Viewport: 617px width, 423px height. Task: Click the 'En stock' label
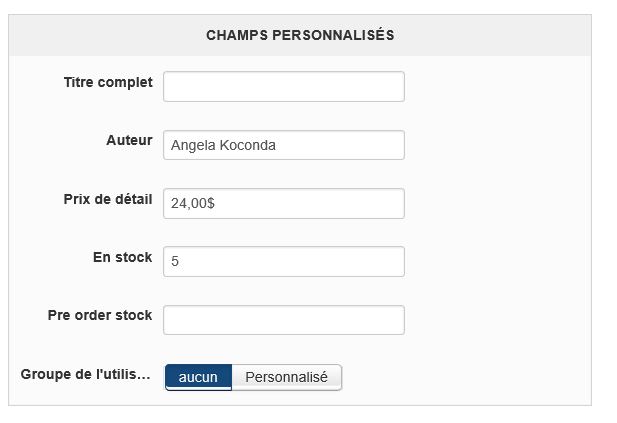122,257
